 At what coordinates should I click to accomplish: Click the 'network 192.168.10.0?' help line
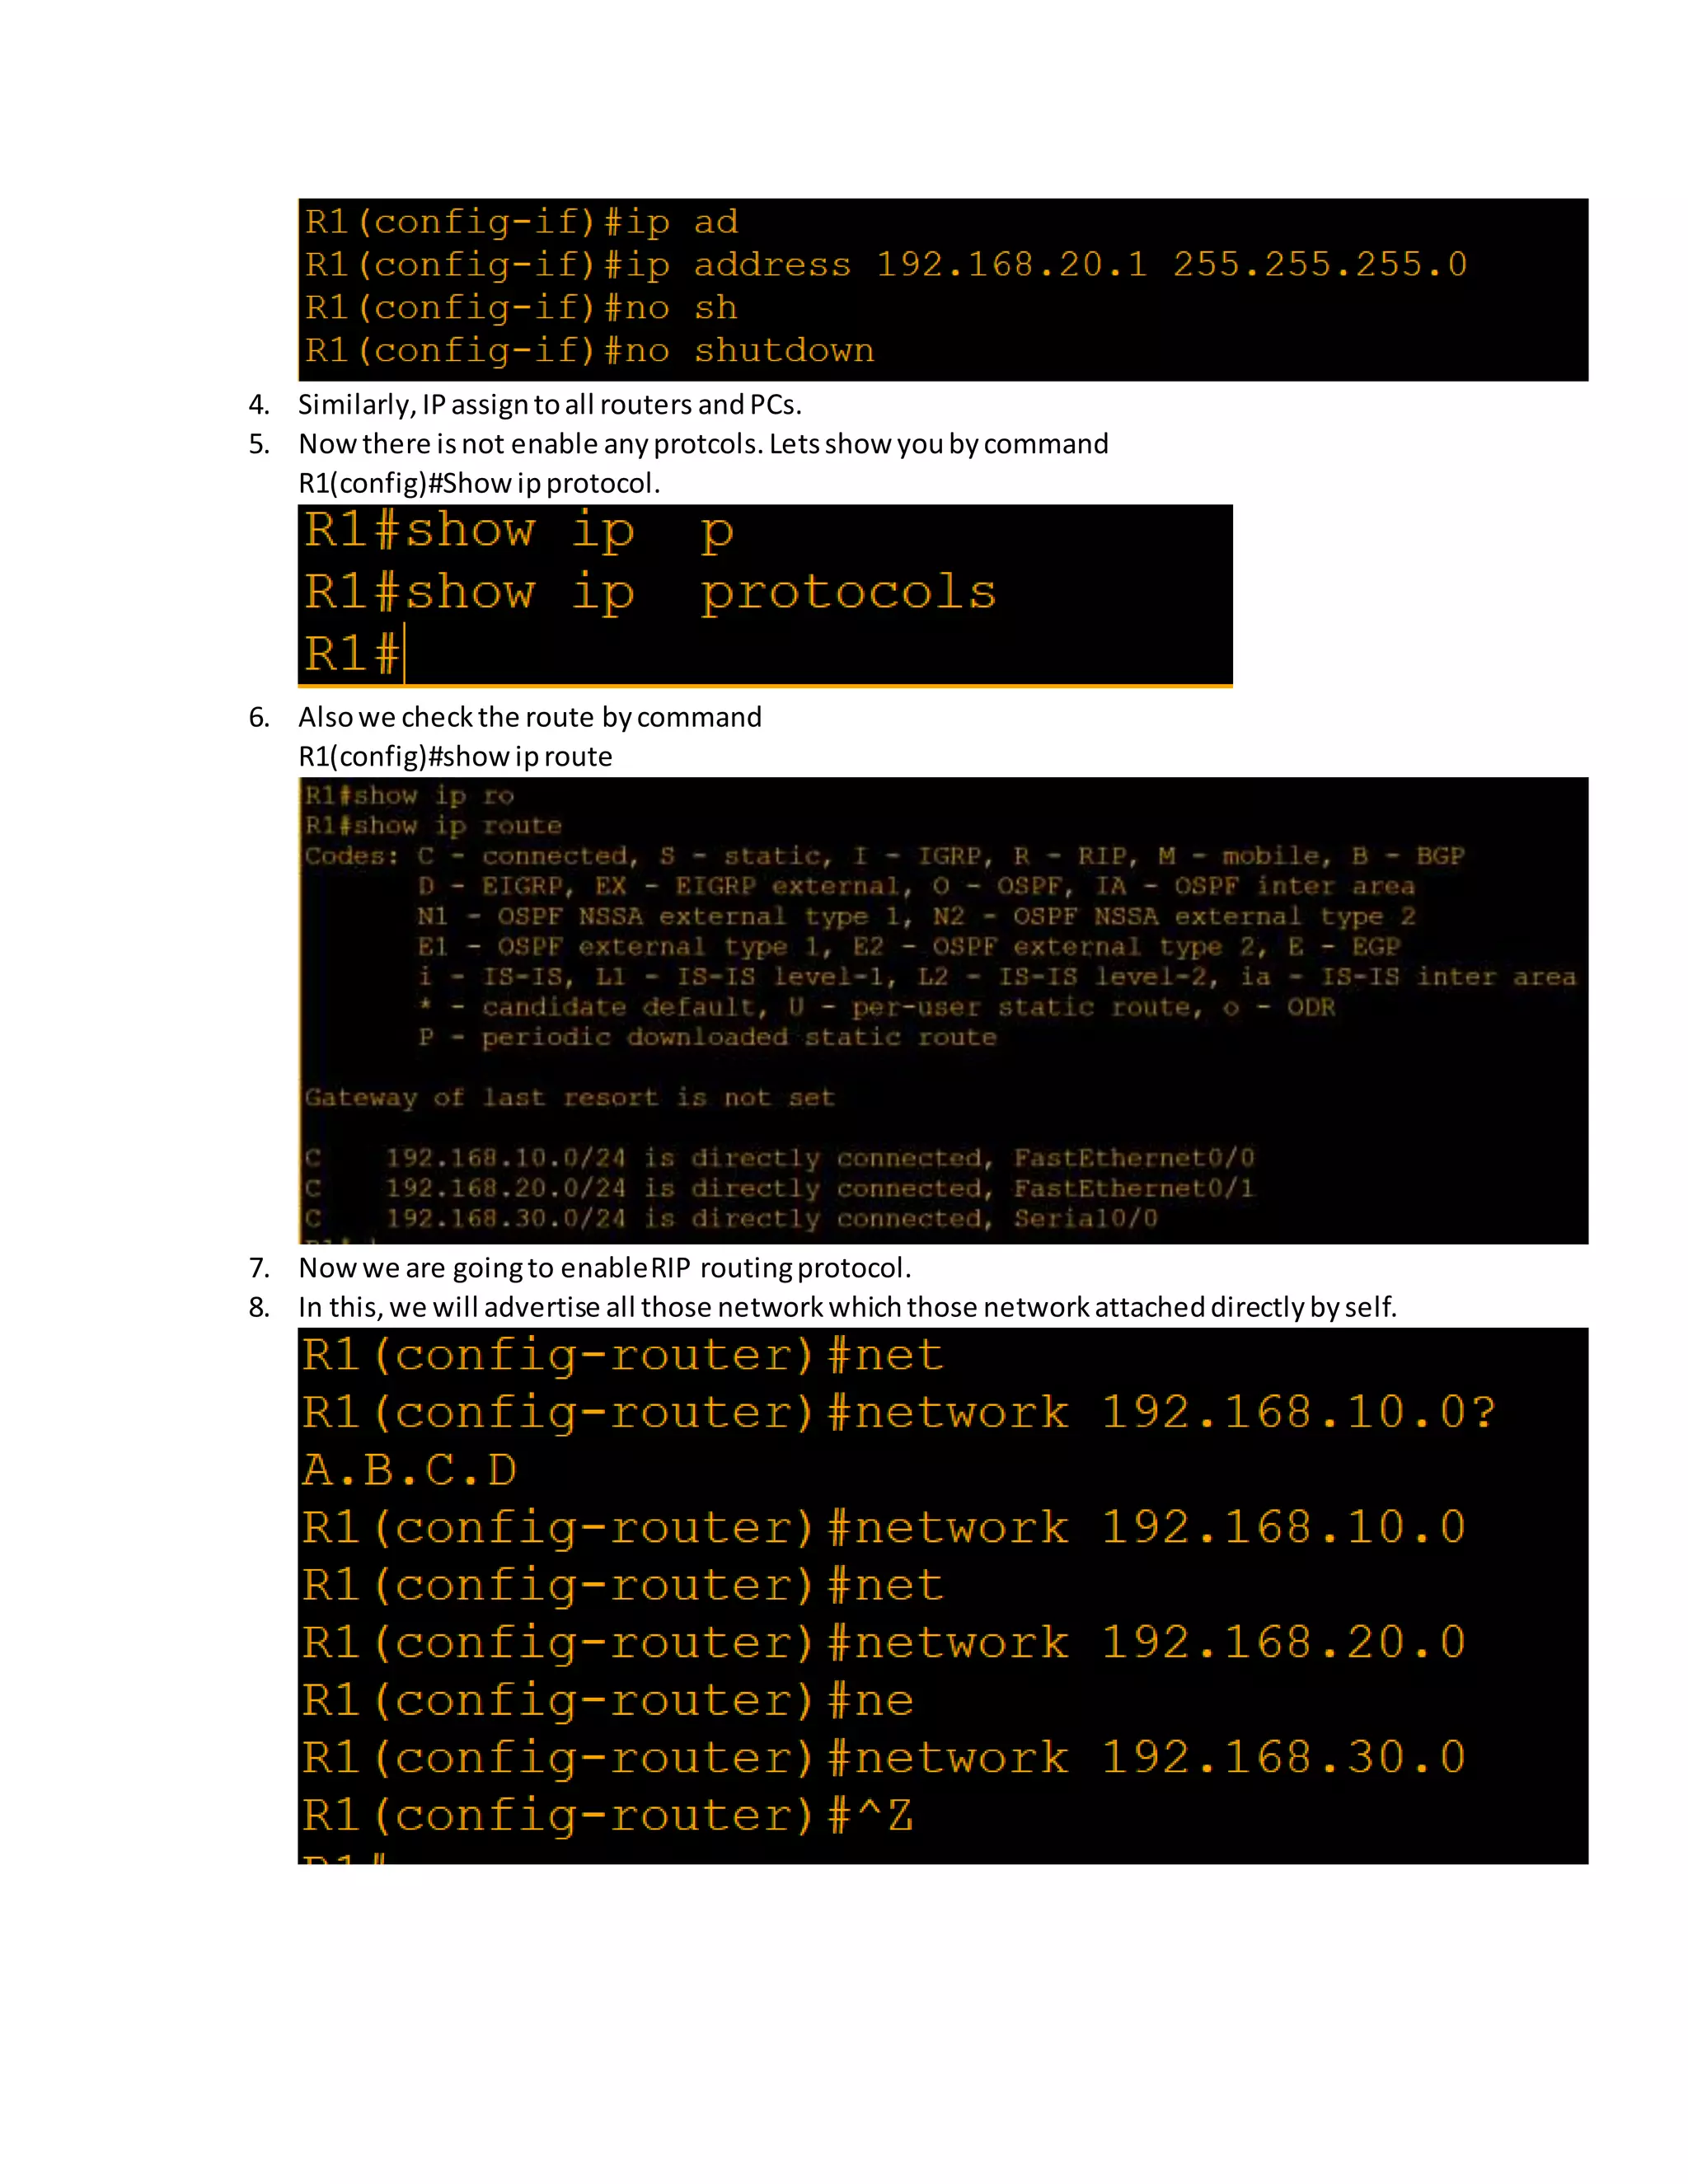(899, 1413)
